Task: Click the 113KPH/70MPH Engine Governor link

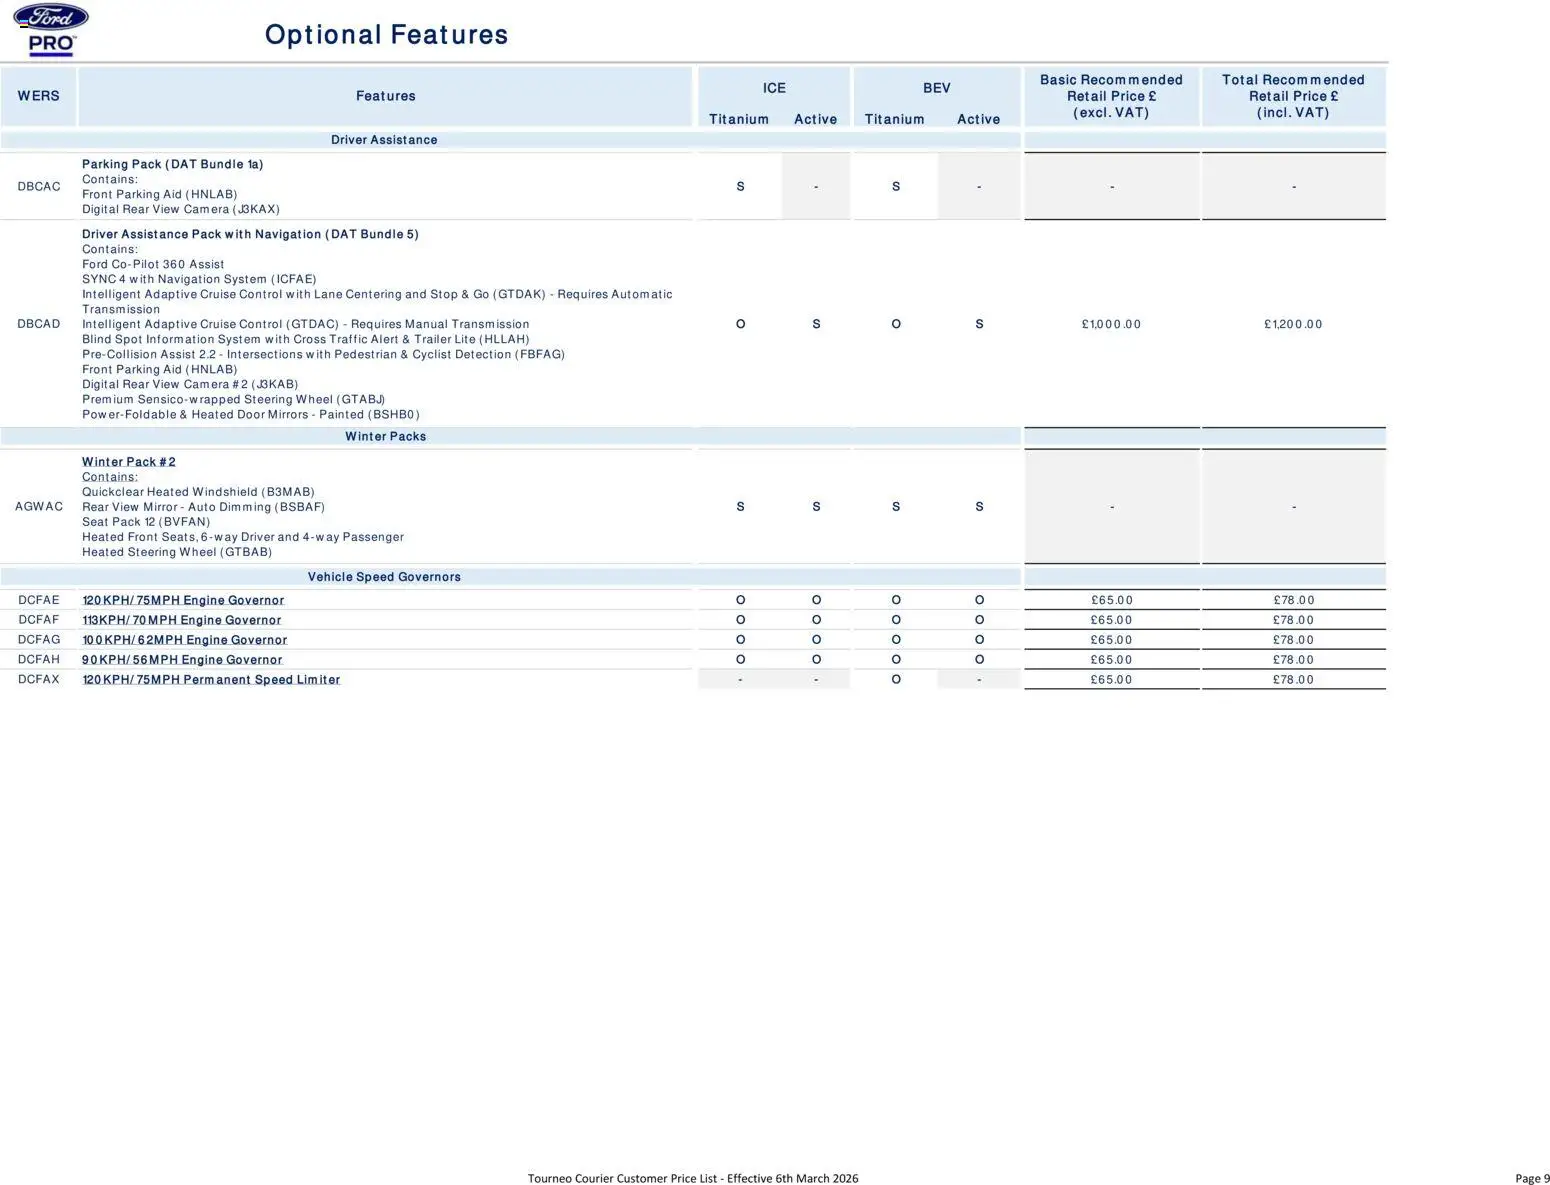Action: click(181, 620)
